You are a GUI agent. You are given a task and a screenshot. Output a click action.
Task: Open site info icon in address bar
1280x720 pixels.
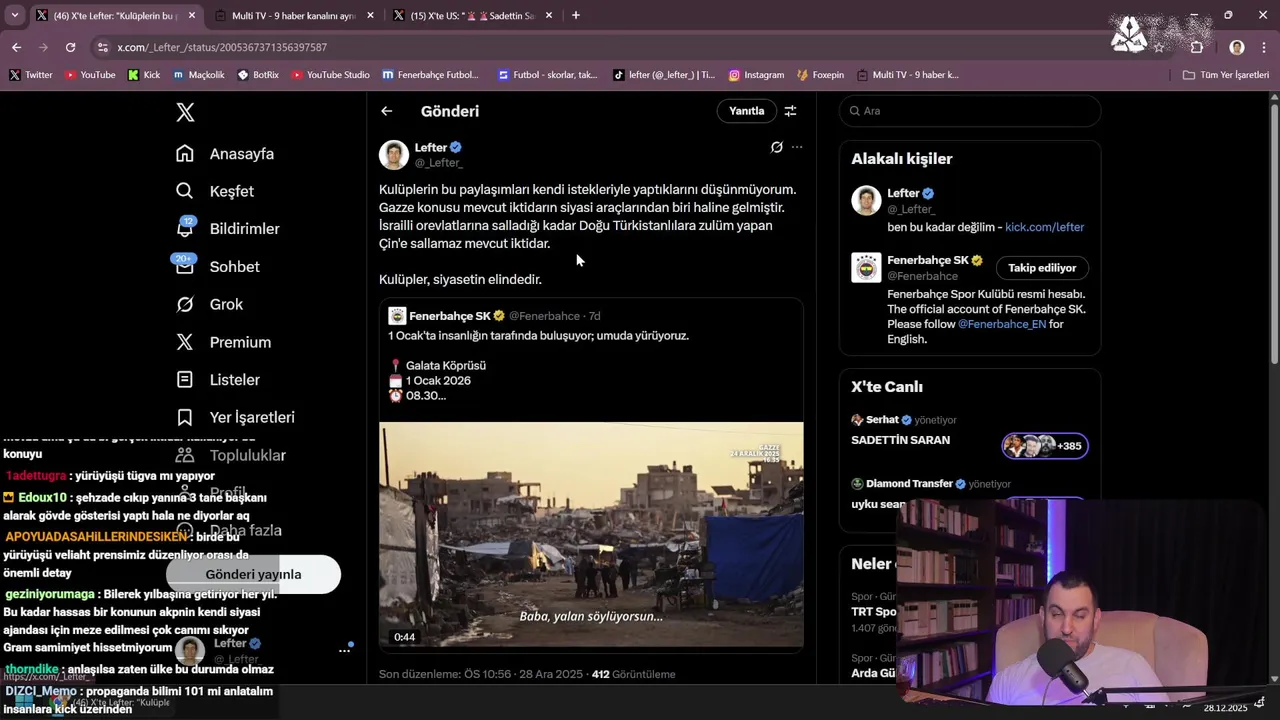pyautogui.click(x=102, y=47)
